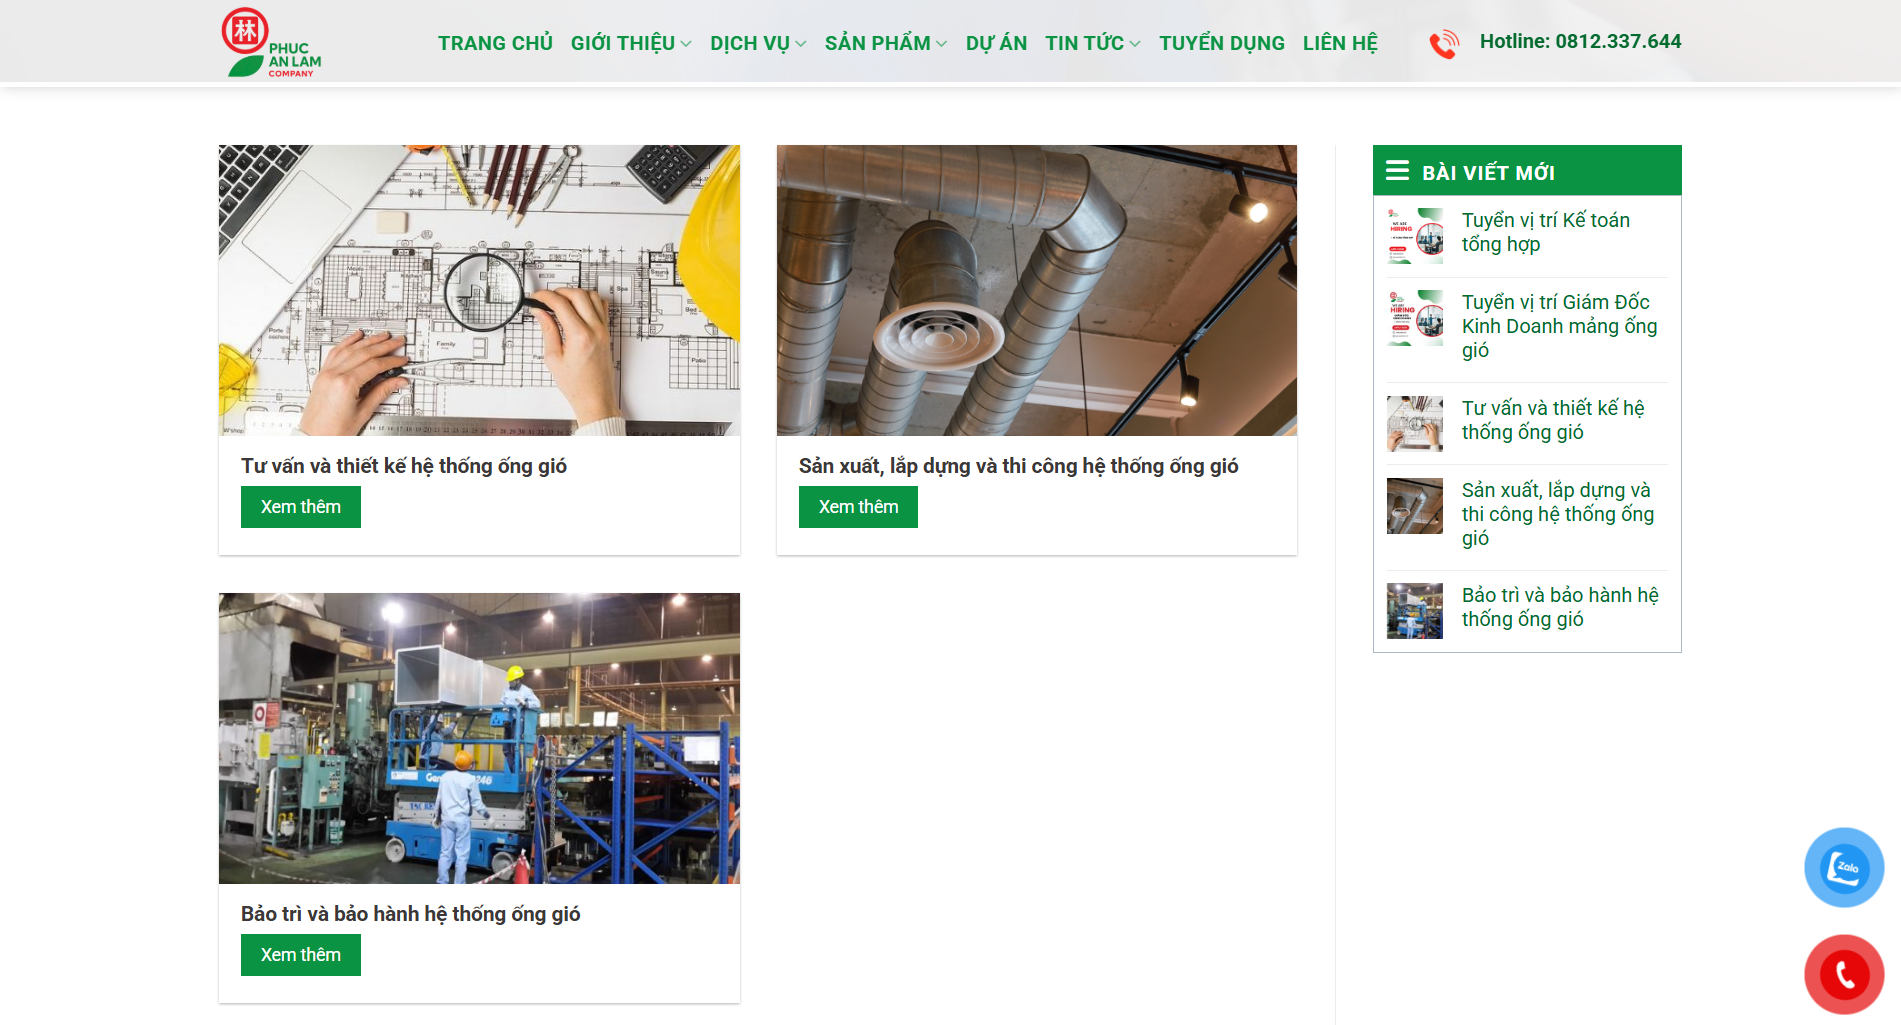Viewport: 1901px width, 1025px height.
Task: Click the air duct ceiling image card
Action: click(1036, 290)
